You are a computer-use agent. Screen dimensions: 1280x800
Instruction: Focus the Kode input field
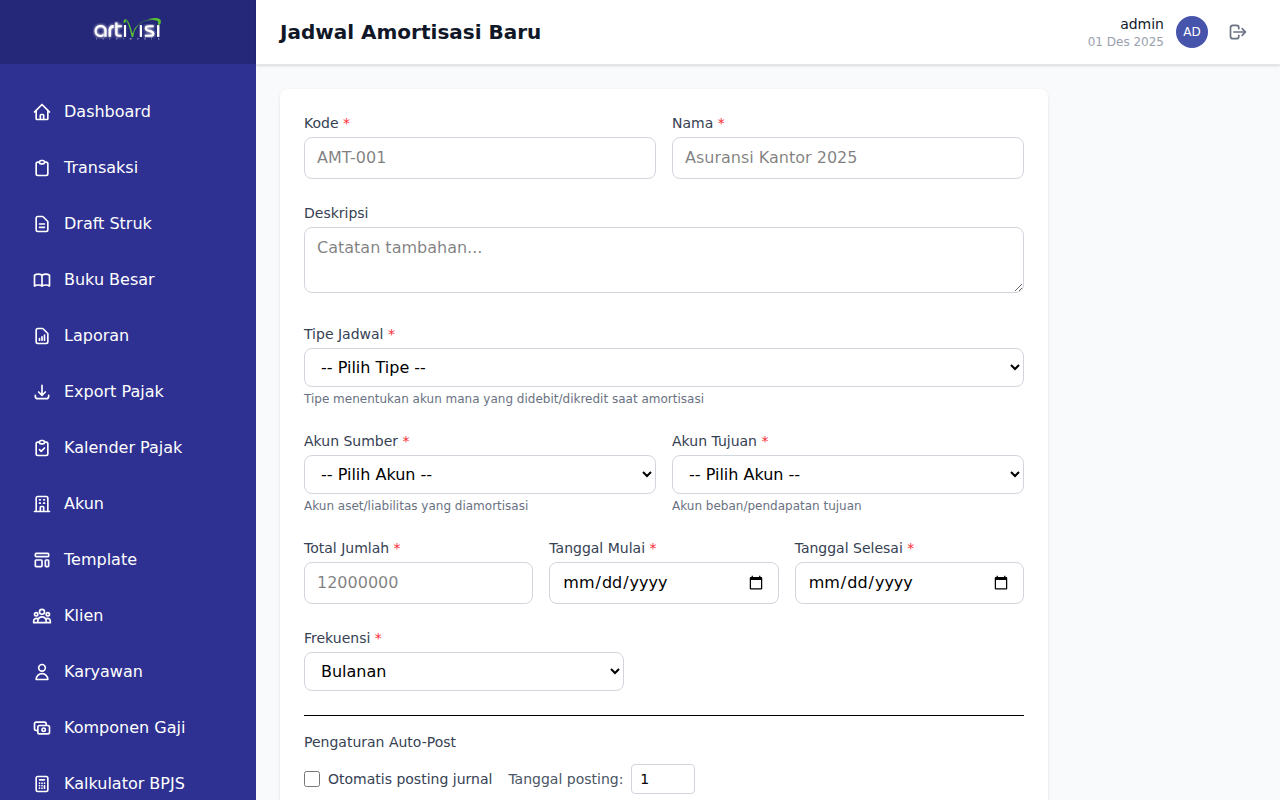coord(479,158)
